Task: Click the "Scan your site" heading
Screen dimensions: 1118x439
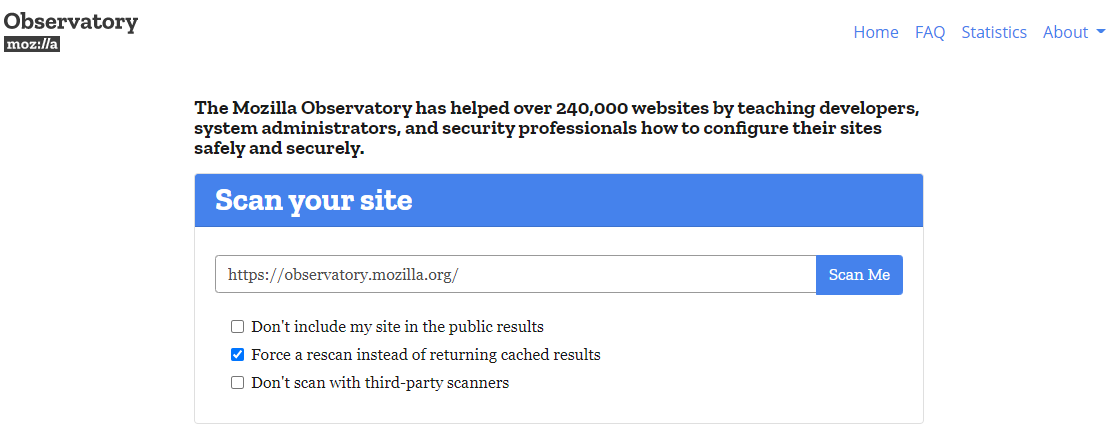Action: (x=313, y=200)
